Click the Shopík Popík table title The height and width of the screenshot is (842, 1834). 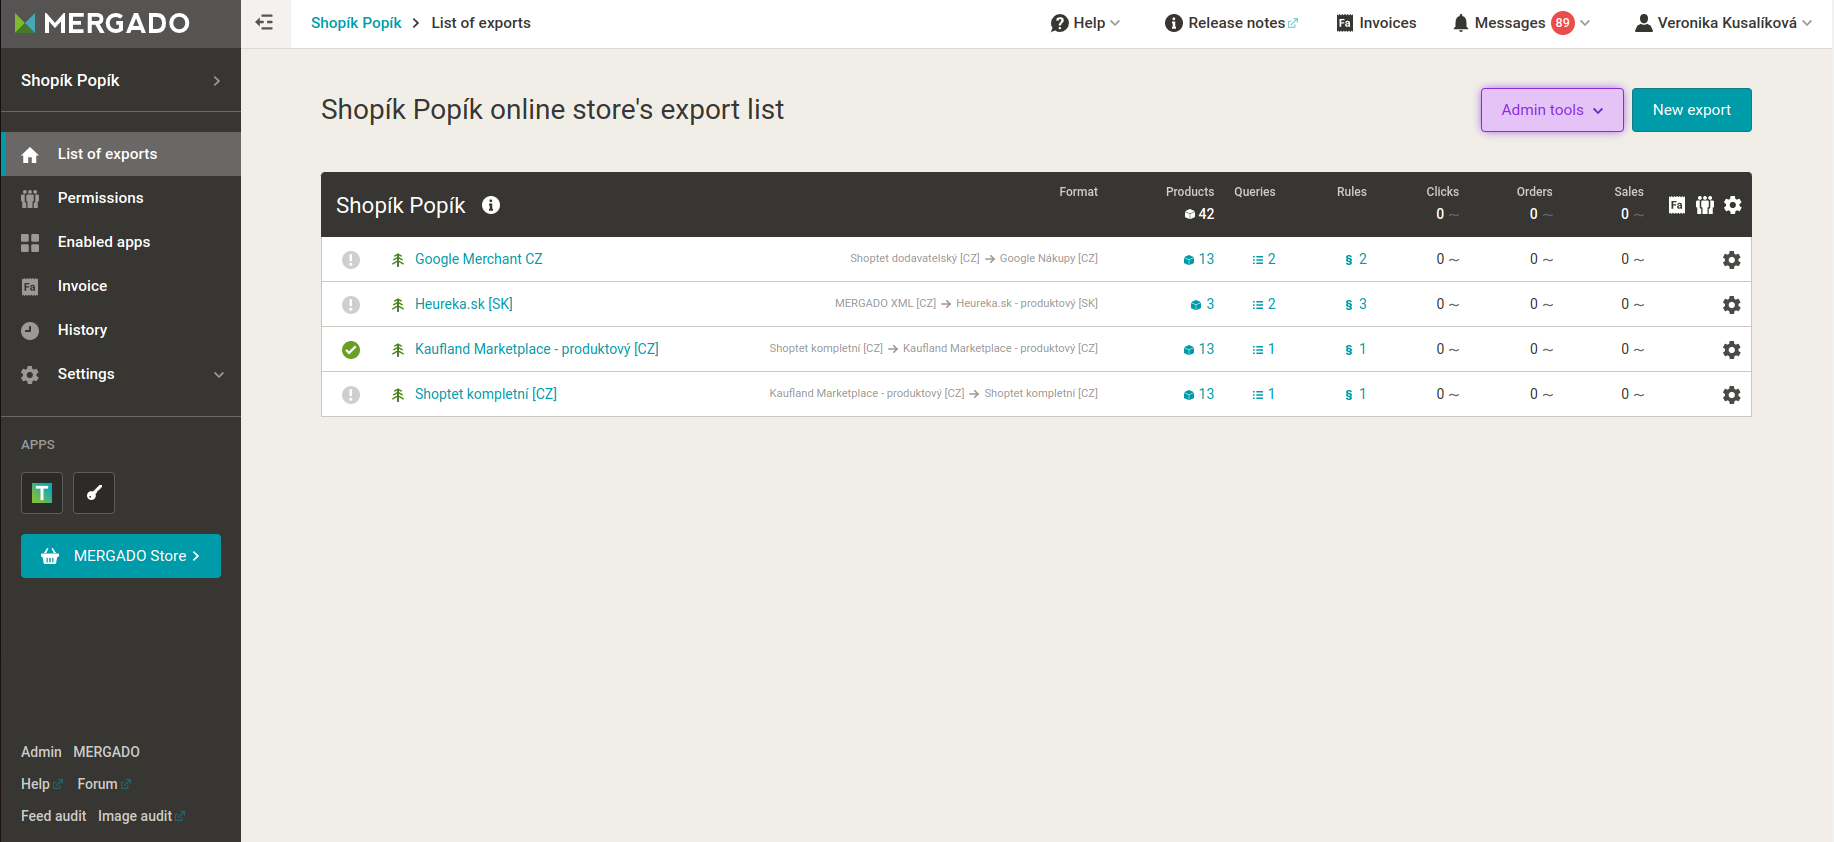point(400,205)
